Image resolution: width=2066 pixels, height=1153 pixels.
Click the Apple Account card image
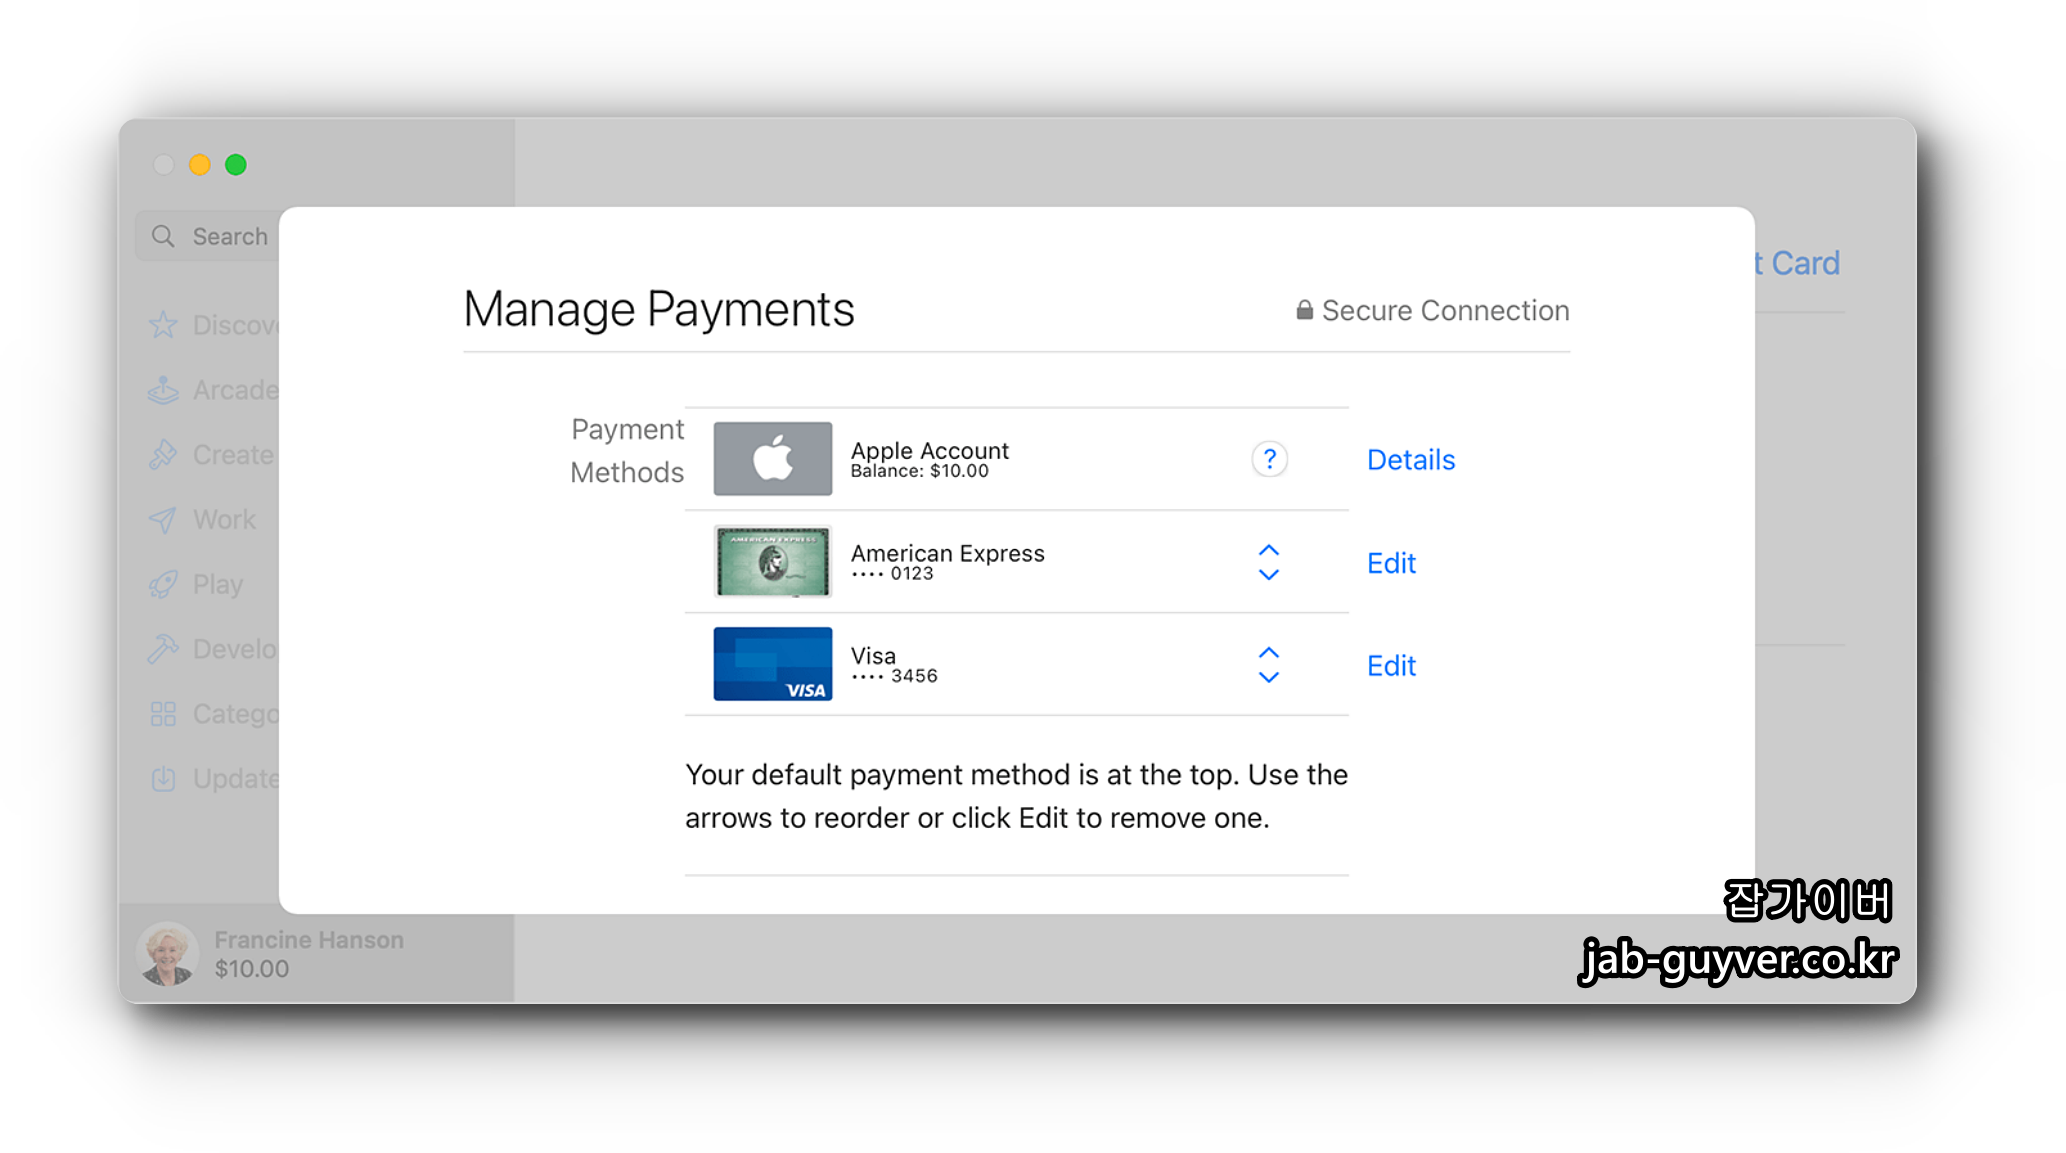click(x=772, y=459)
